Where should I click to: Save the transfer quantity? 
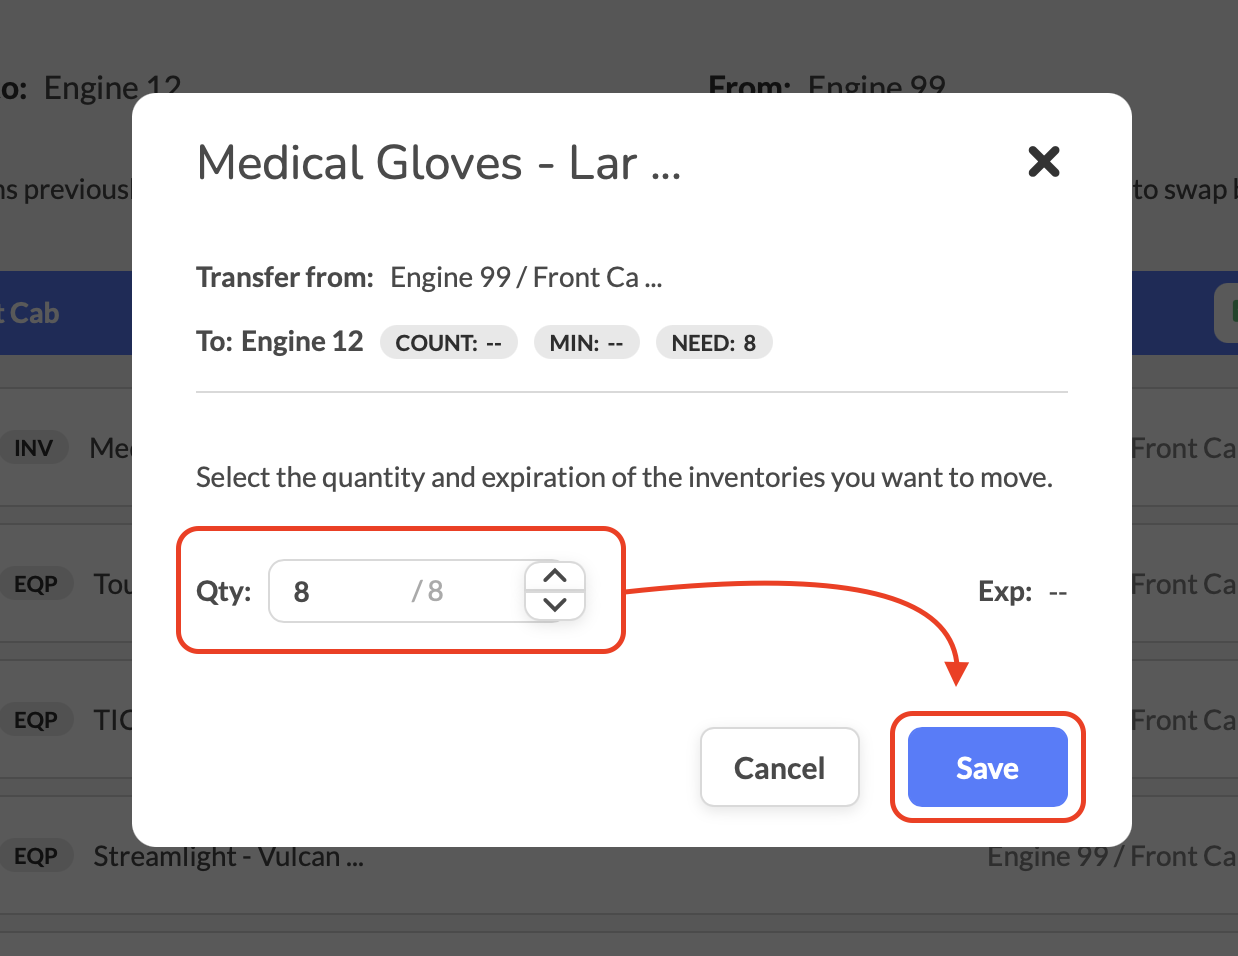(987, 767)
